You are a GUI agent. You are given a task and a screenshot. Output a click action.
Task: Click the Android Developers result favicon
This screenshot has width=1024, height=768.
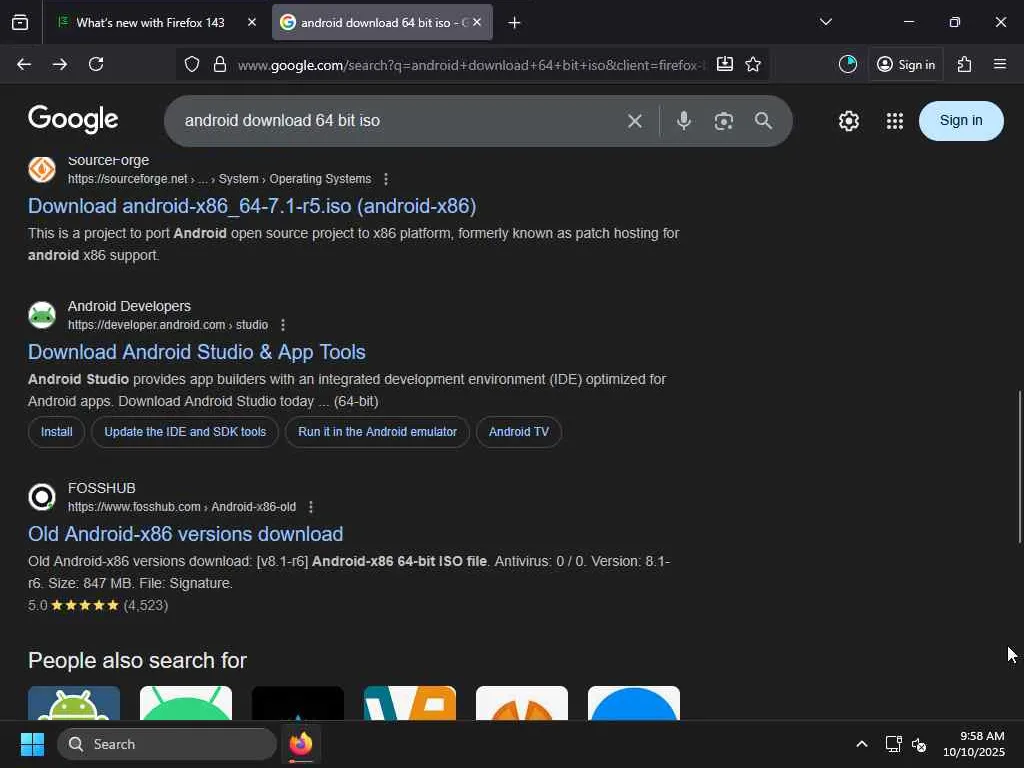pos(42,315)
